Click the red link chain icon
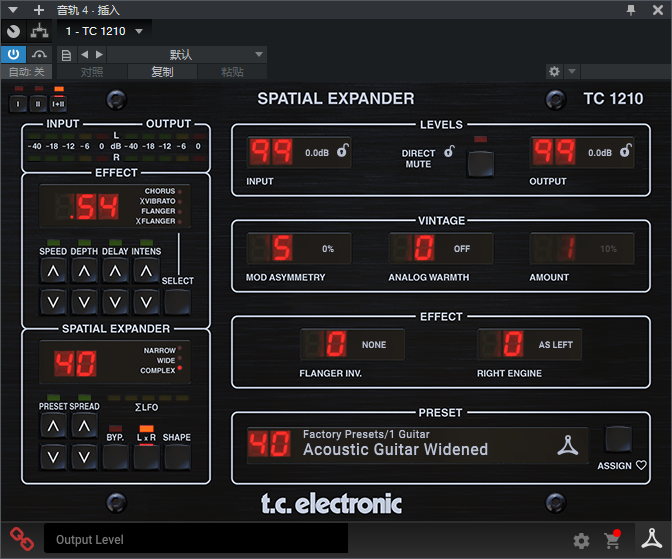Image resolution: width=672 pixels, height=559 pixels. tap(22, 538)
